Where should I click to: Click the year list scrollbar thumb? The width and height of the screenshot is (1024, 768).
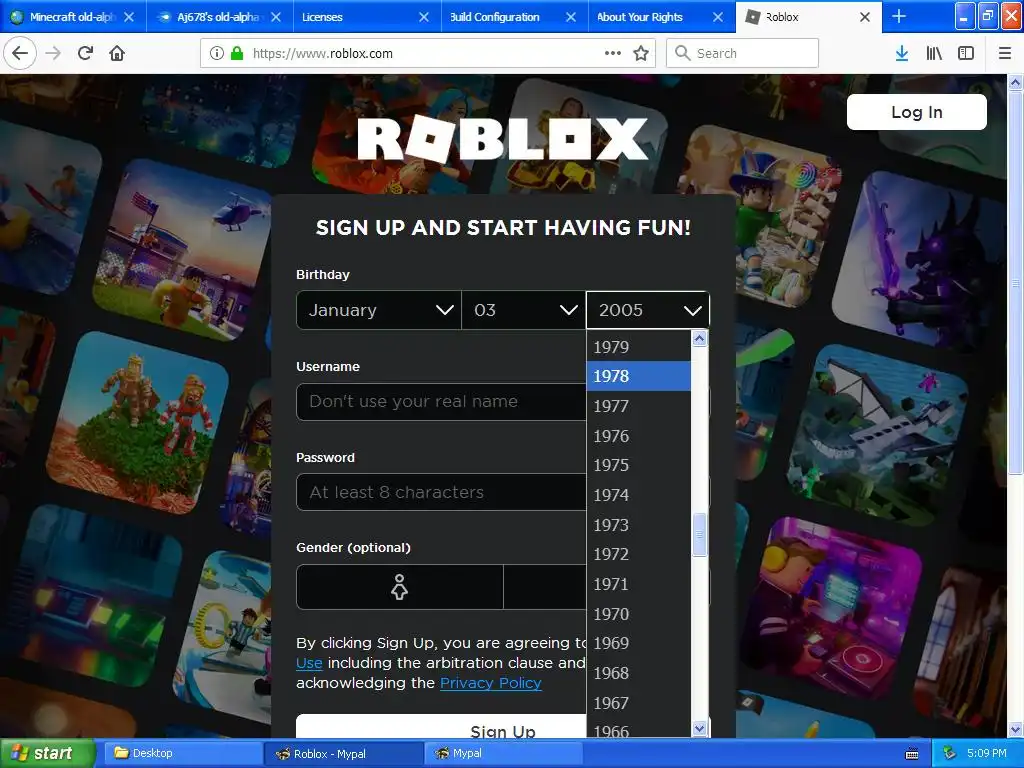tap(699, 535)
